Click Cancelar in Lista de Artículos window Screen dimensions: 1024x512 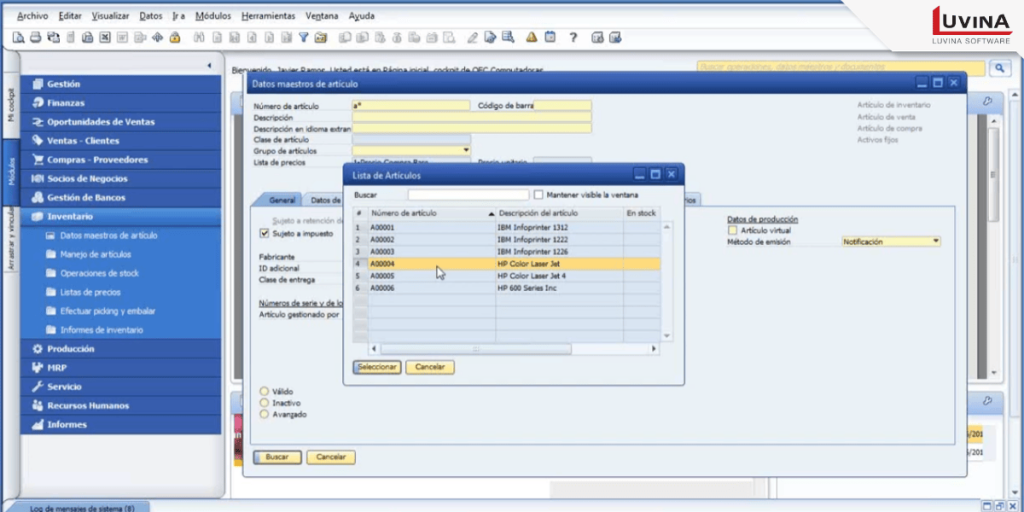[x=430, y=367]
